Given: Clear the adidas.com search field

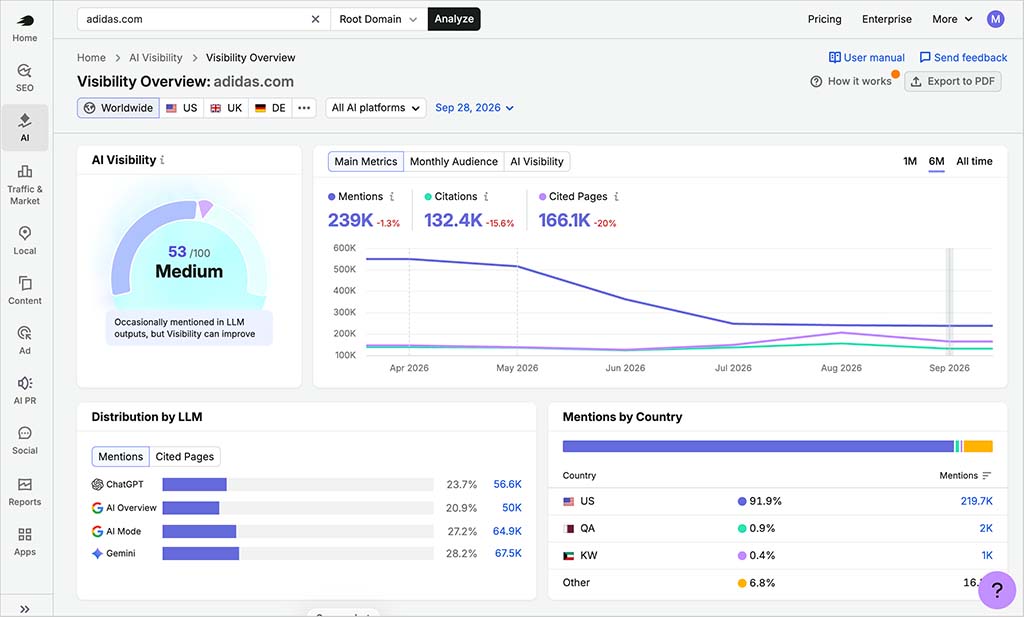Looking at the screenshot, I should tap(315, 19).
